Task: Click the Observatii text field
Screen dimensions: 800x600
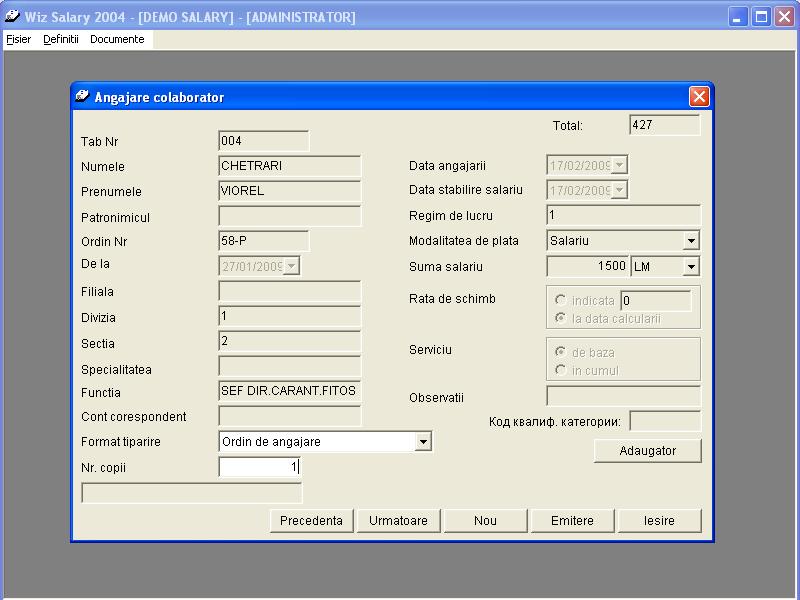Action: coord(623,397)
